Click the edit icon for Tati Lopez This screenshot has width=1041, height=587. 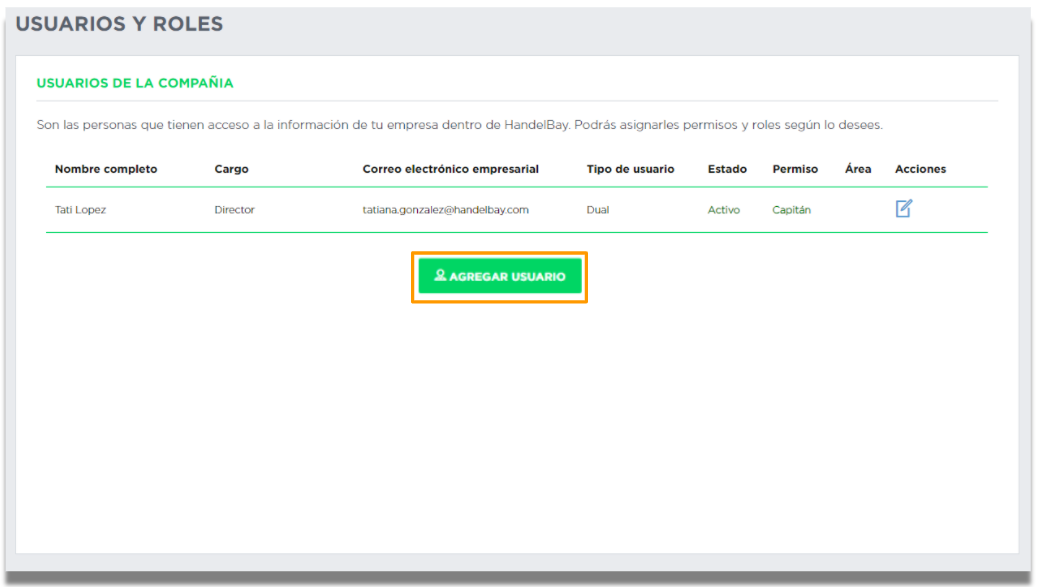[x=904, y=209]
